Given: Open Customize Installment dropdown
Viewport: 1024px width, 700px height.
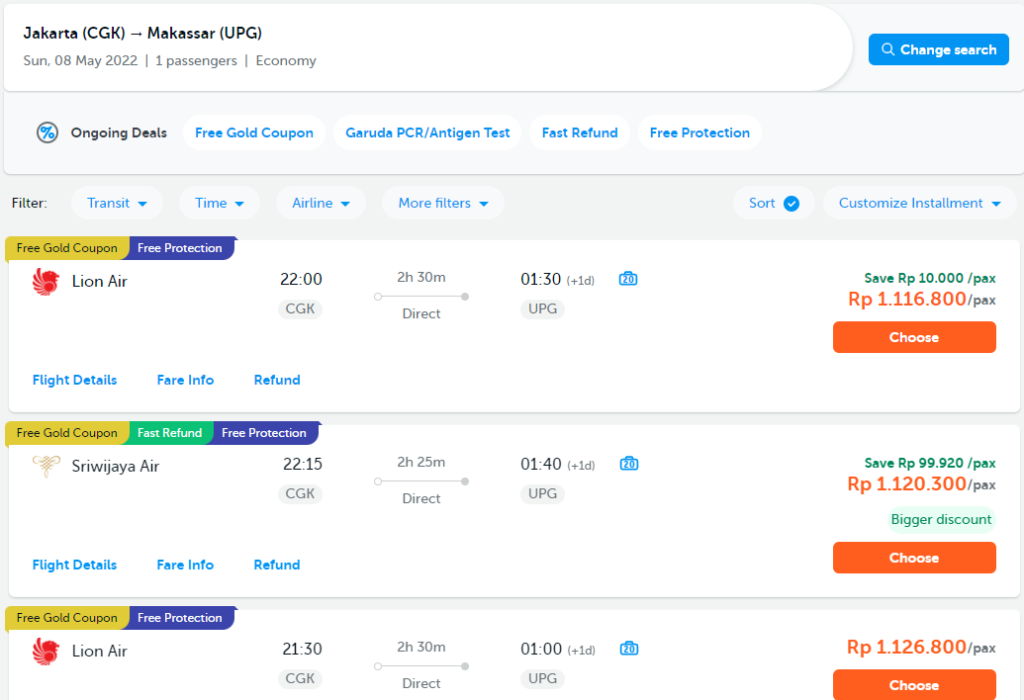Looking at the screenshot, I should click(x=920, y=203).
